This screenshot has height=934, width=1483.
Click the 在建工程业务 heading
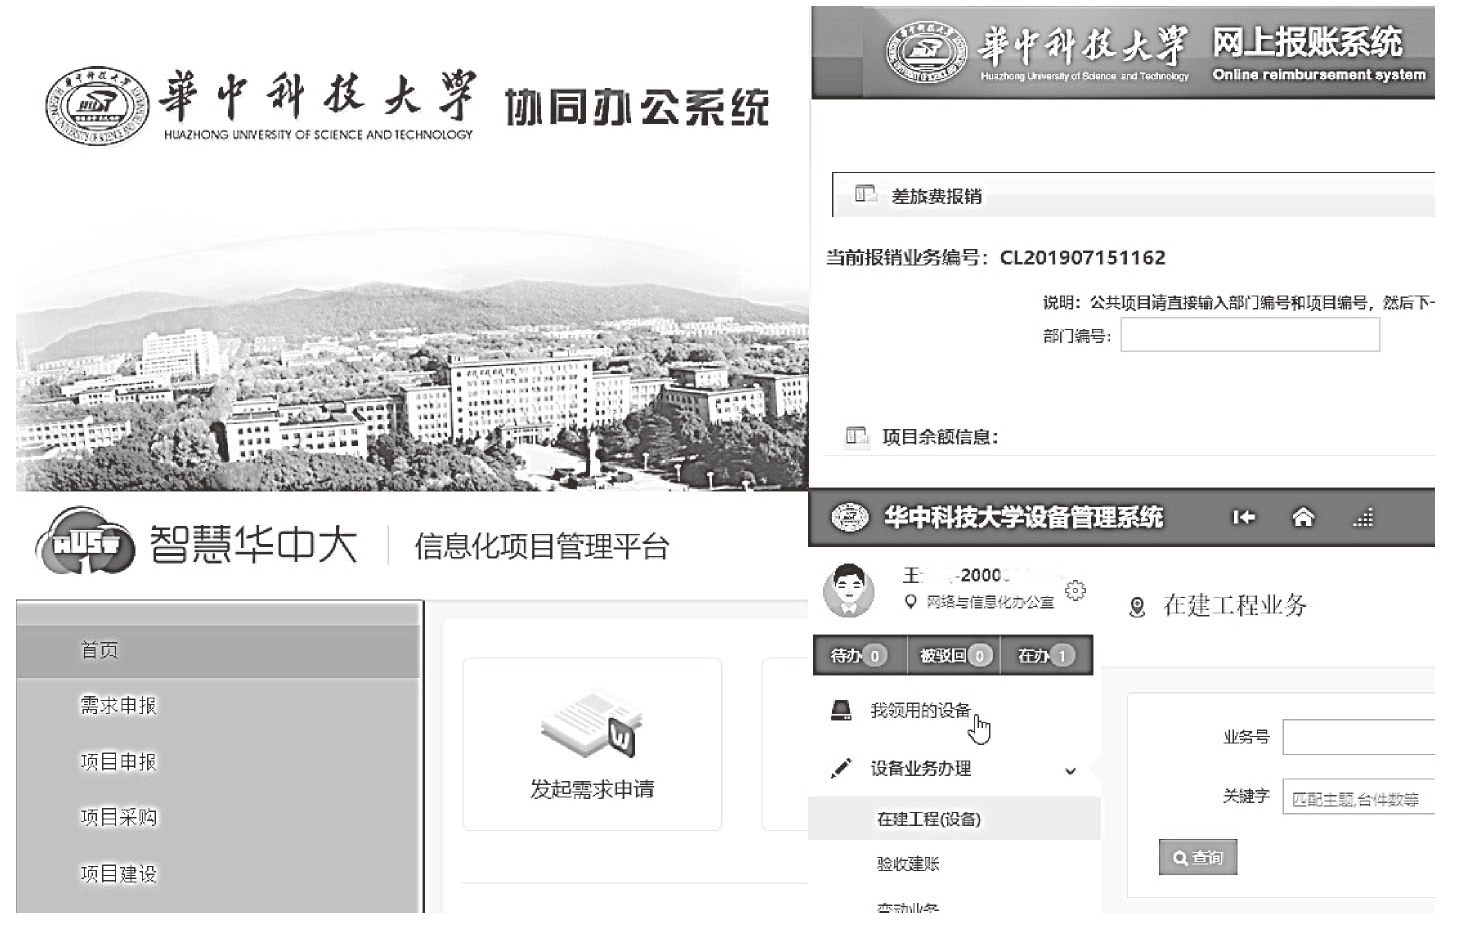coord(1234,605)
